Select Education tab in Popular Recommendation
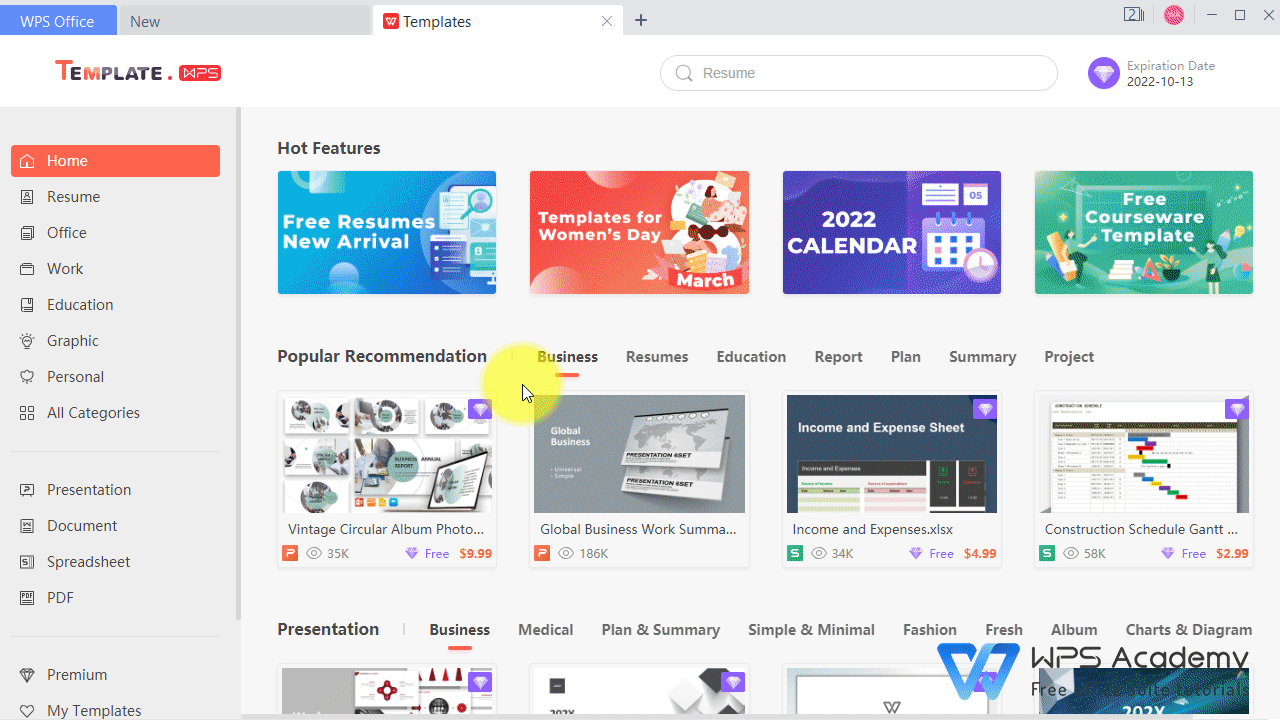1280x720 pixels. [751, 357]
